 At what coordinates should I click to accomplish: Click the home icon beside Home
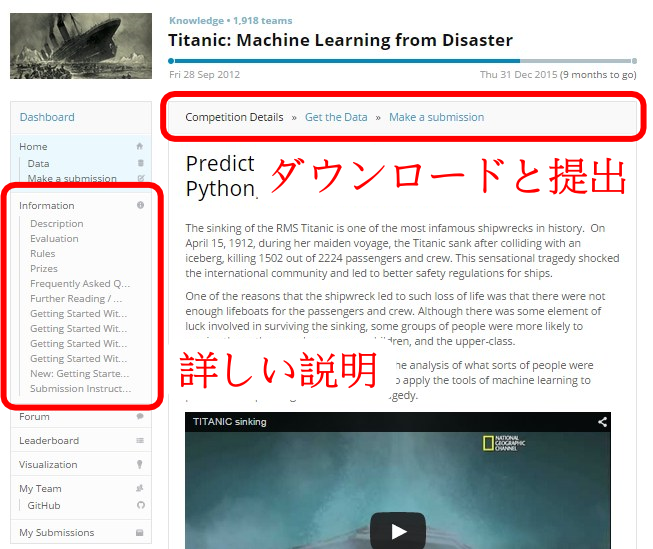(140, 146)
